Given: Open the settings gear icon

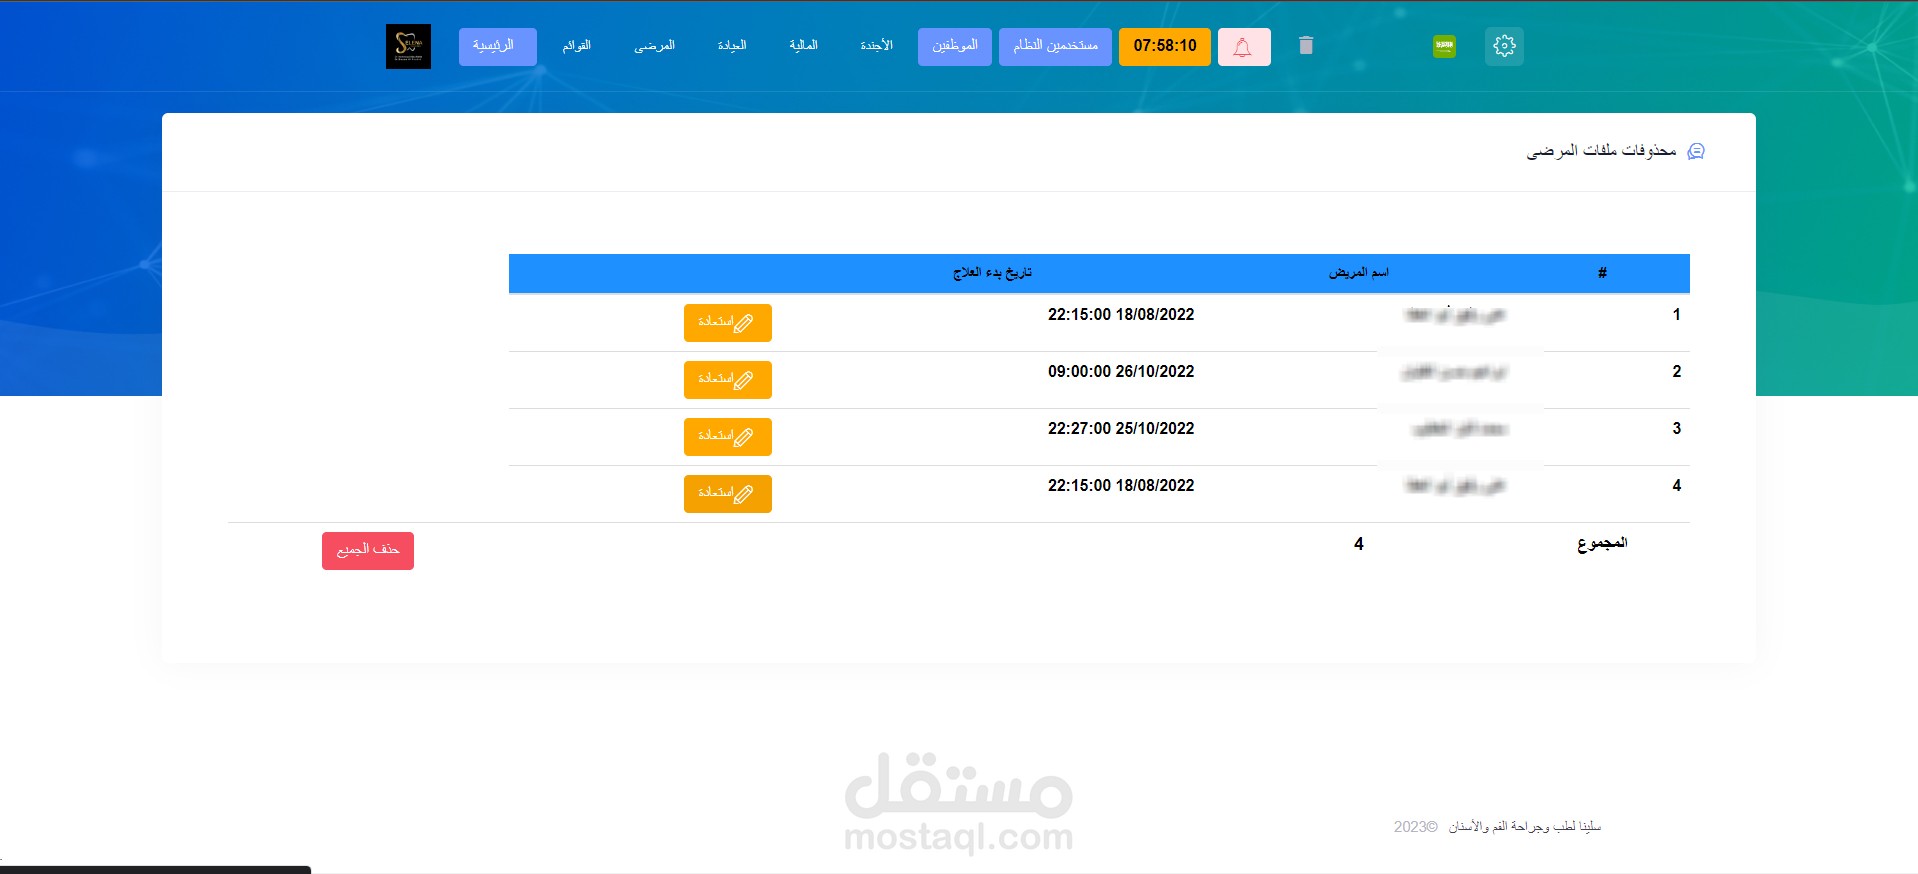Looking at the screenshot, I should pyautogui.click(x=1504, y=46).
